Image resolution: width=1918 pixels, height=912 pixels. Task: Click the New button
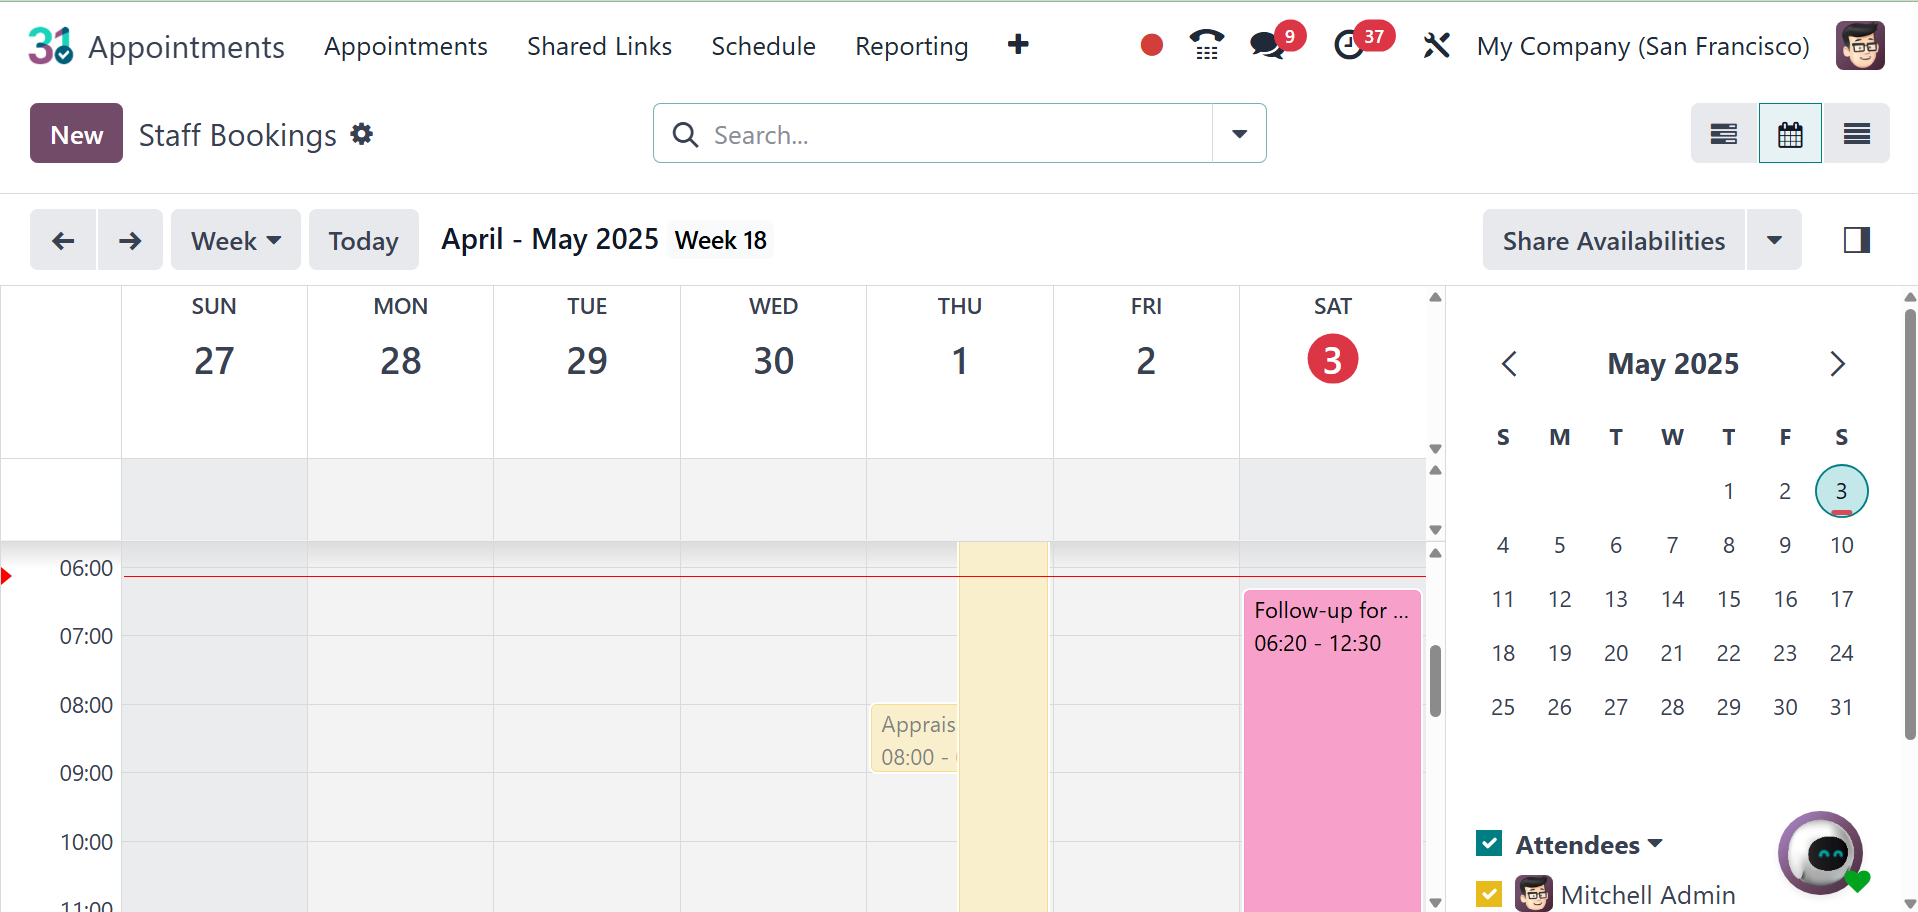click(x=77, y=134)
